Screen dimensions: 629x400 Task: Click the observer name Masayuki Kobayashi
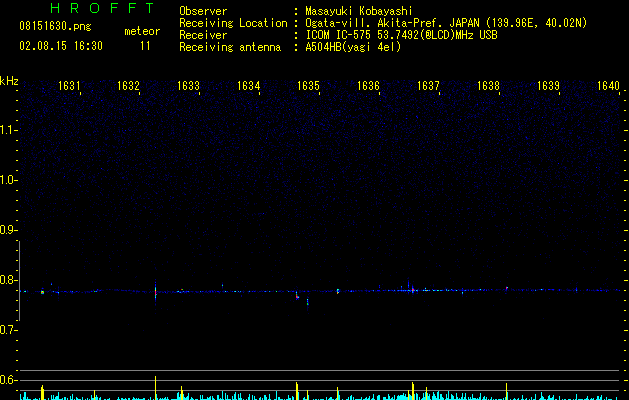tap(359, 11)
